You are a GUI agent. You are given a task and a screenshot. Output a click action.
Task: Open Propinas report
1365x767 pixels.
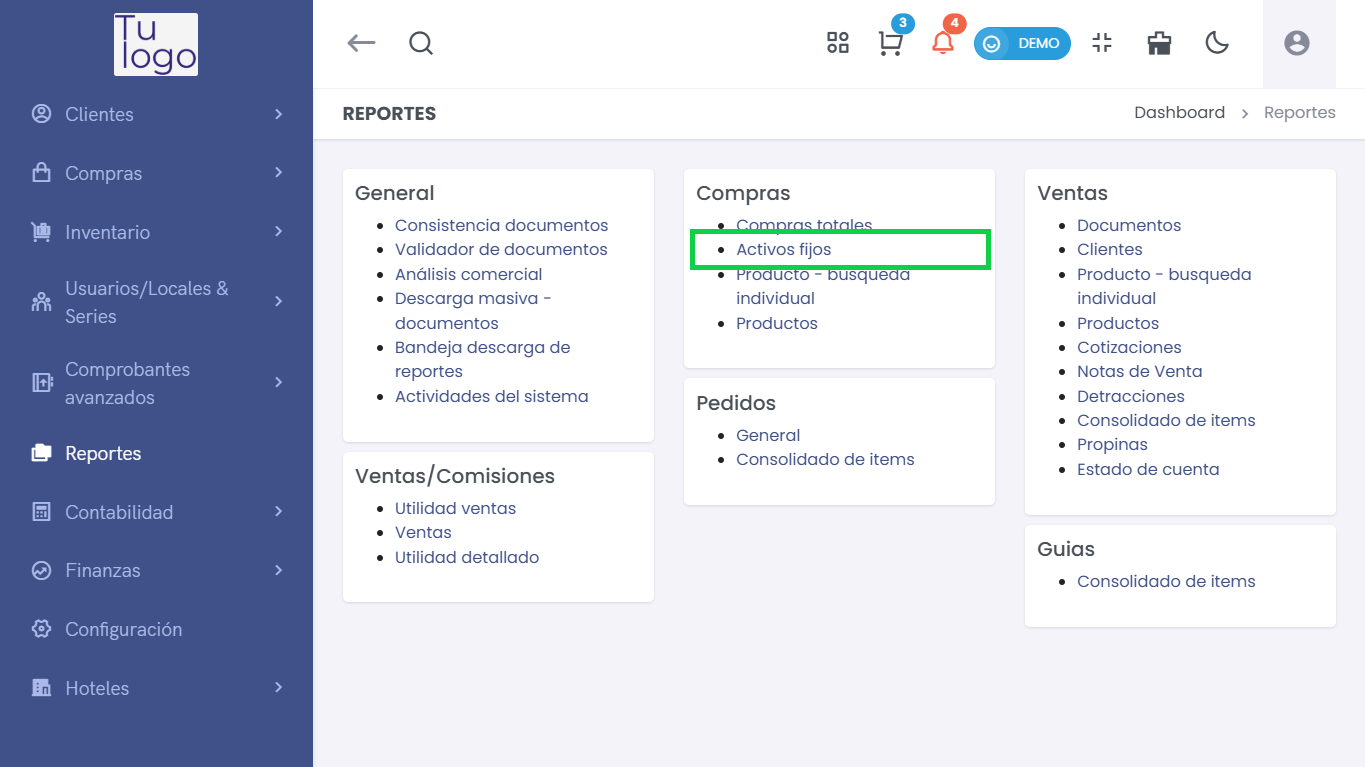[x=1112, y=444]
